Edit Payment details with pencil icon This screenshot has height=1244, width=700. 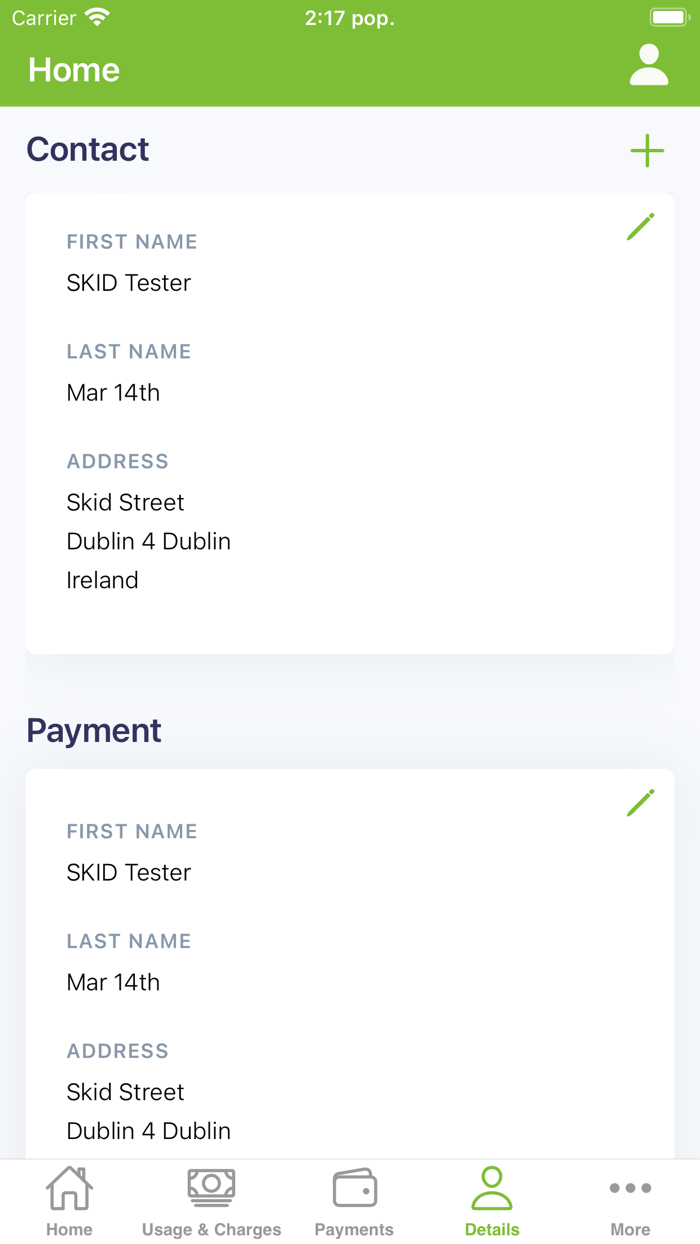pyautogui.click(x=640, y=803)
